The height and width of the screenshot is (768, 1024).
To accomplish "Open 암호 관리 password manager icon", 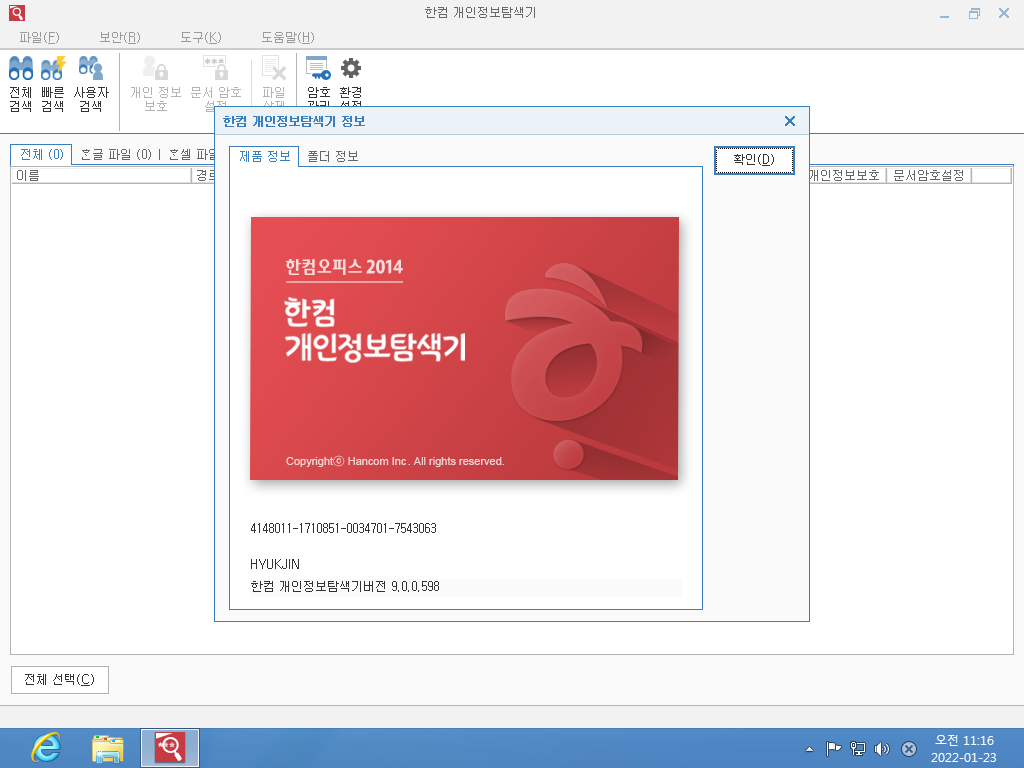I will pos(318,82).
